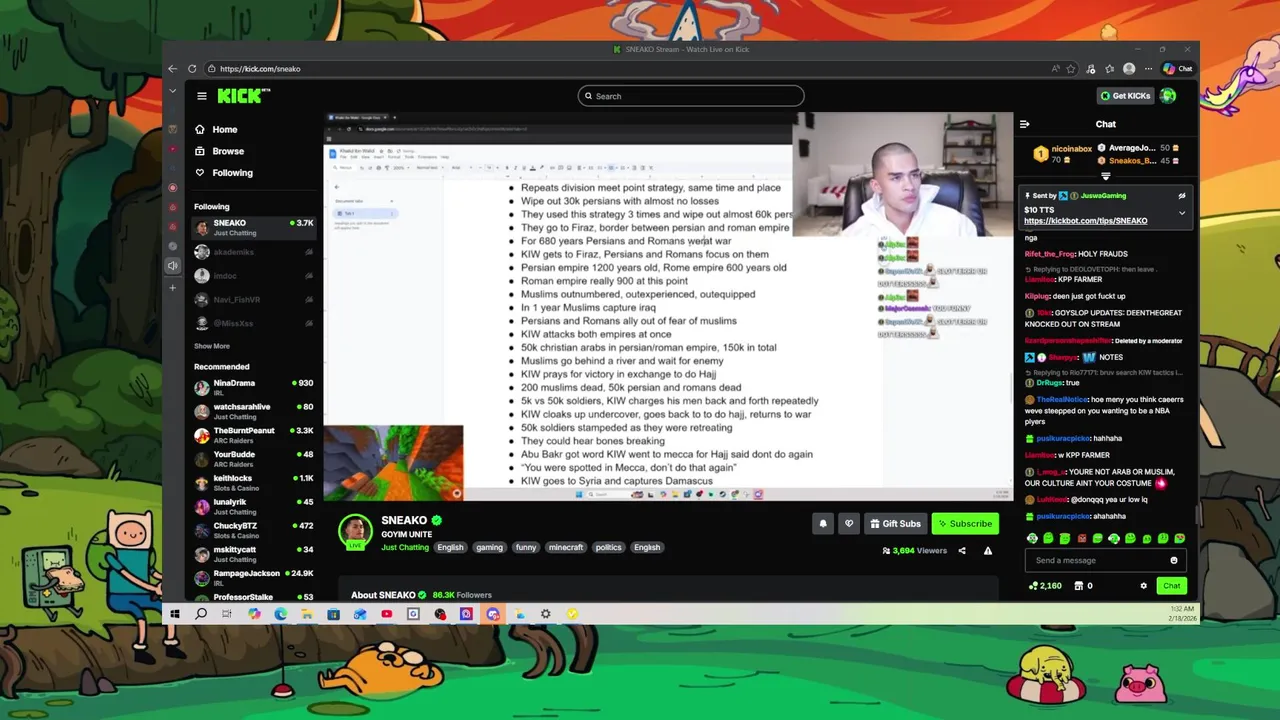This screenshot has height=720, width=1280.
Task: Open RampageJackson recommended channel
Action: (x=254, y=578)
